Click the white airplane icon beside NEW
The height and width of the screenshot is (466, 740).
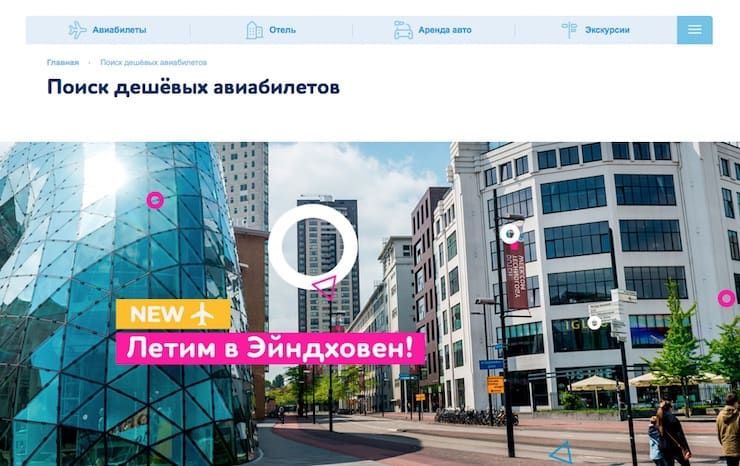coord(202,314)
